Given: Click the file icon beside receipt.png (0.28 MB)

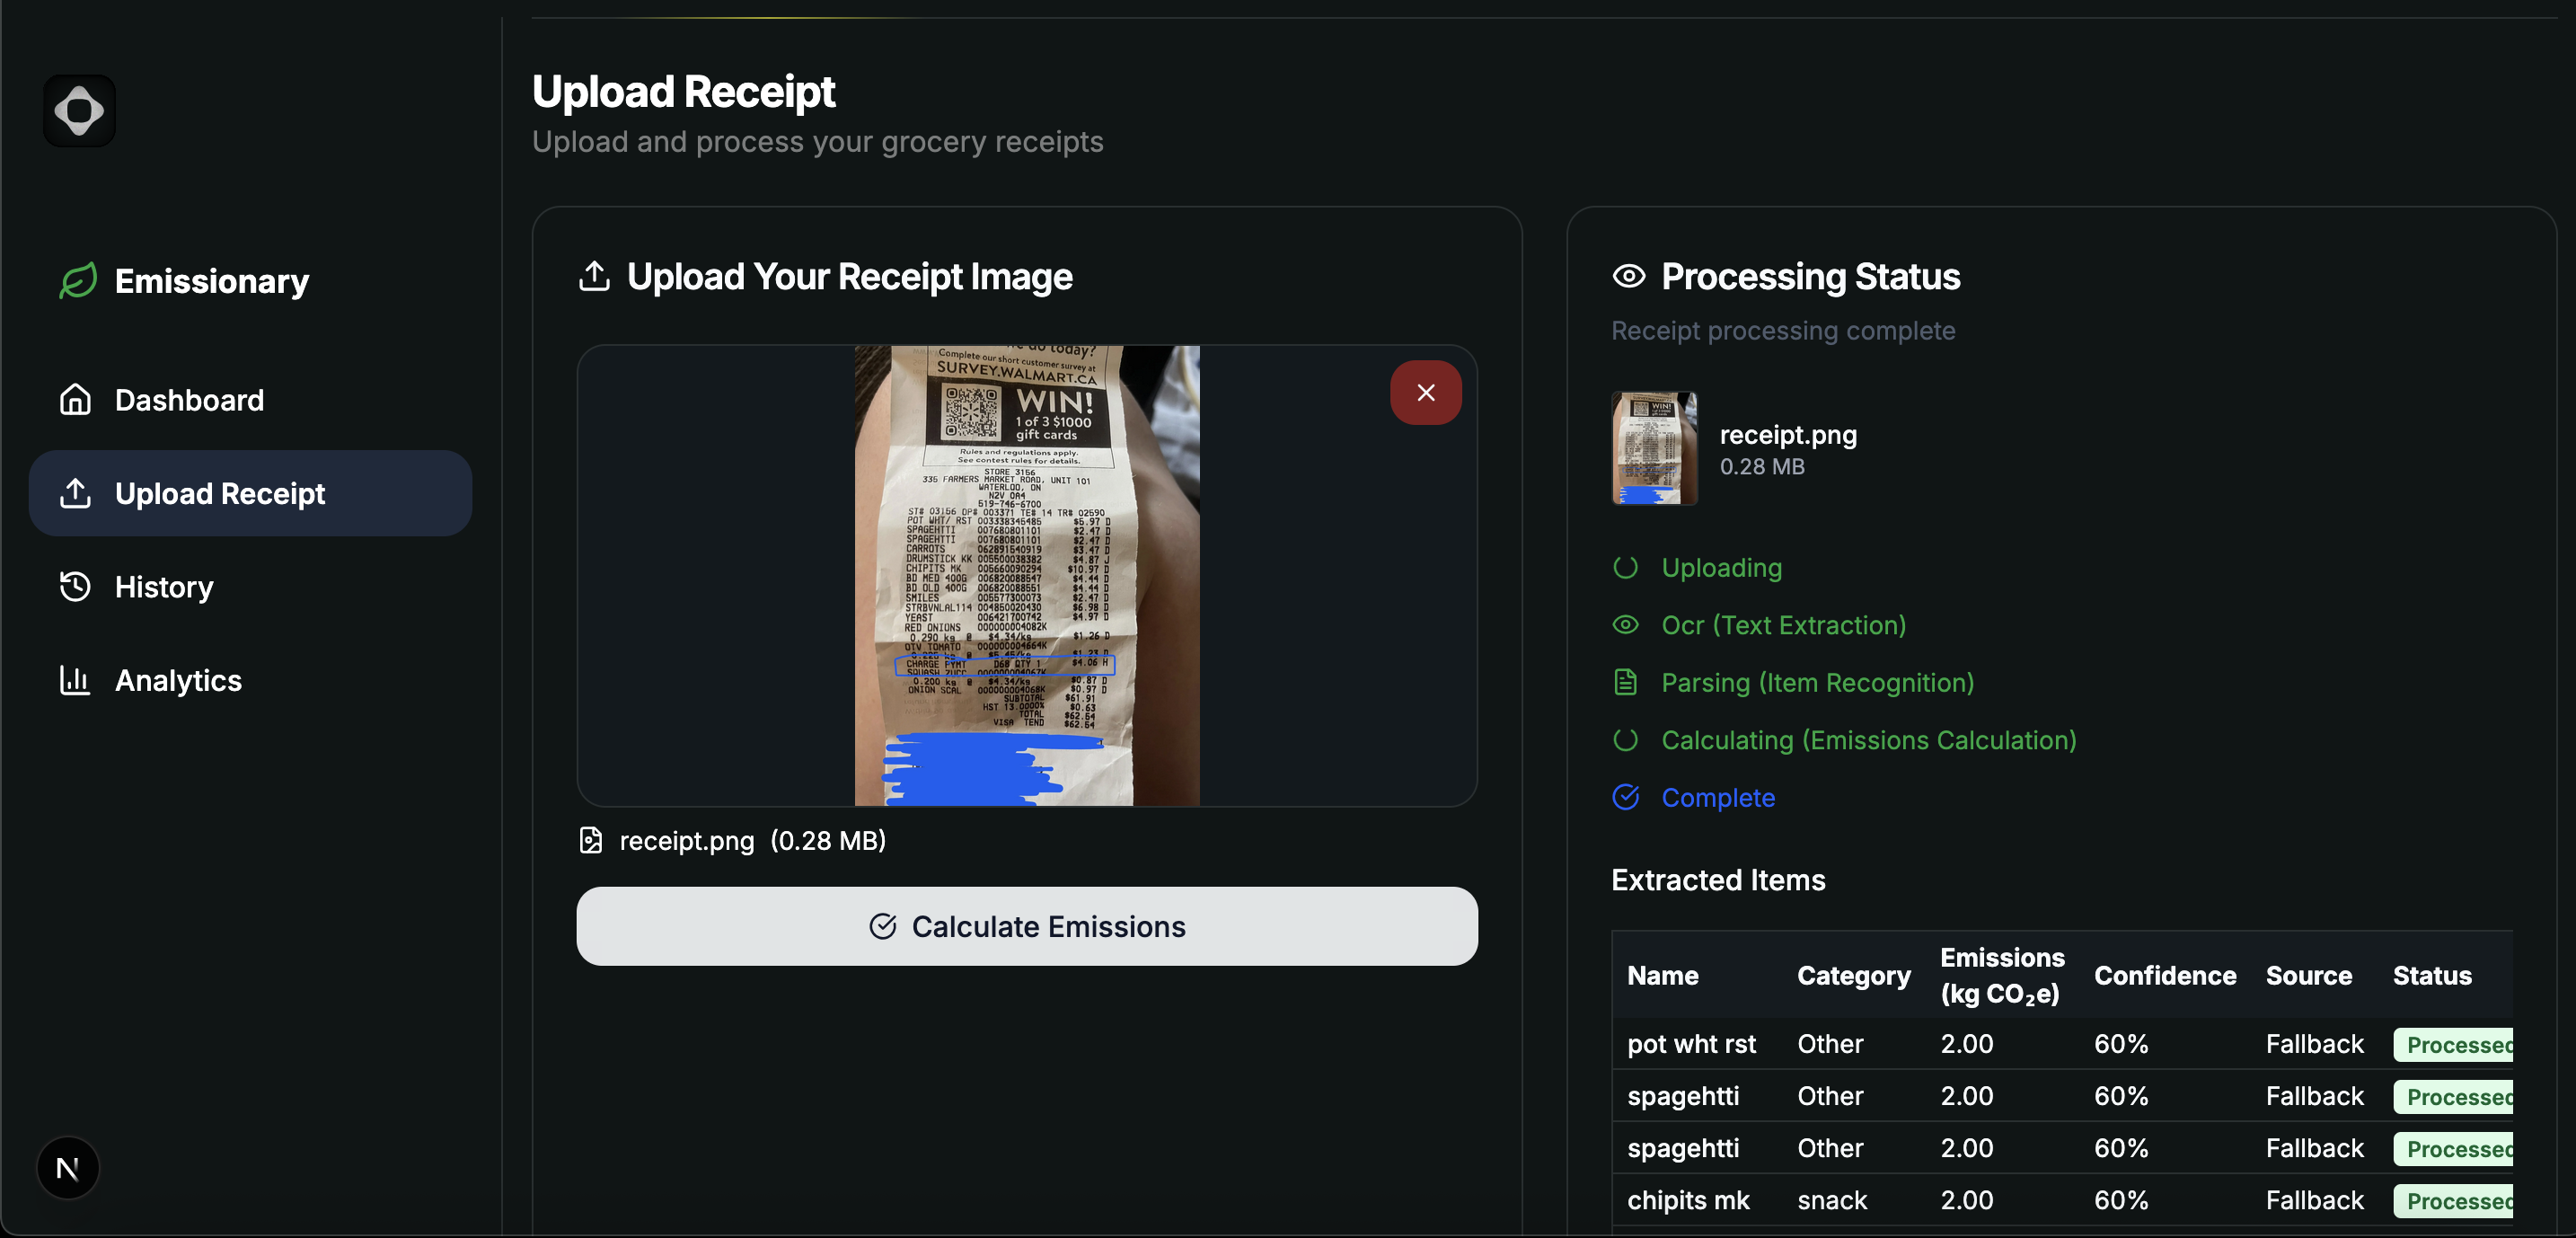Looking at the screenshot, I should (591, 840).
